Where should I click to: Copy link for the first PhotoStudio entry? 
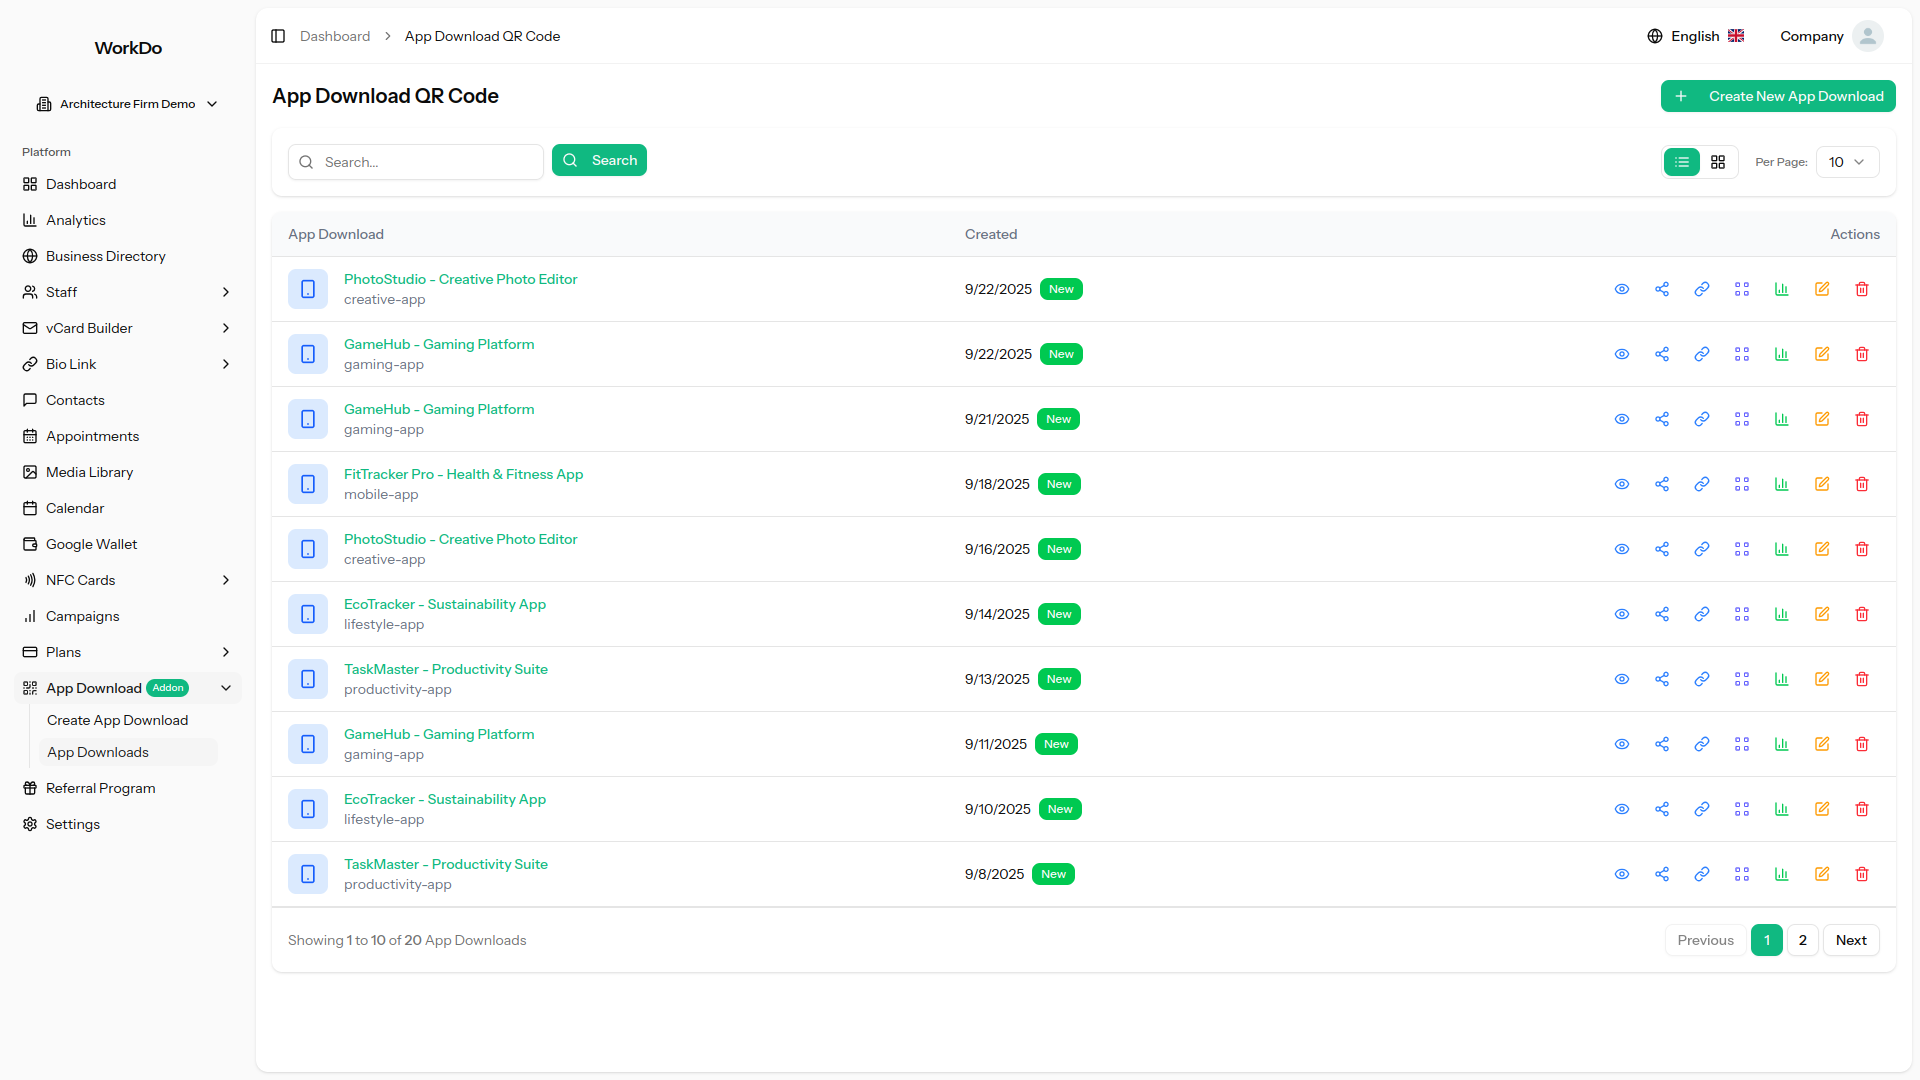1702,289
